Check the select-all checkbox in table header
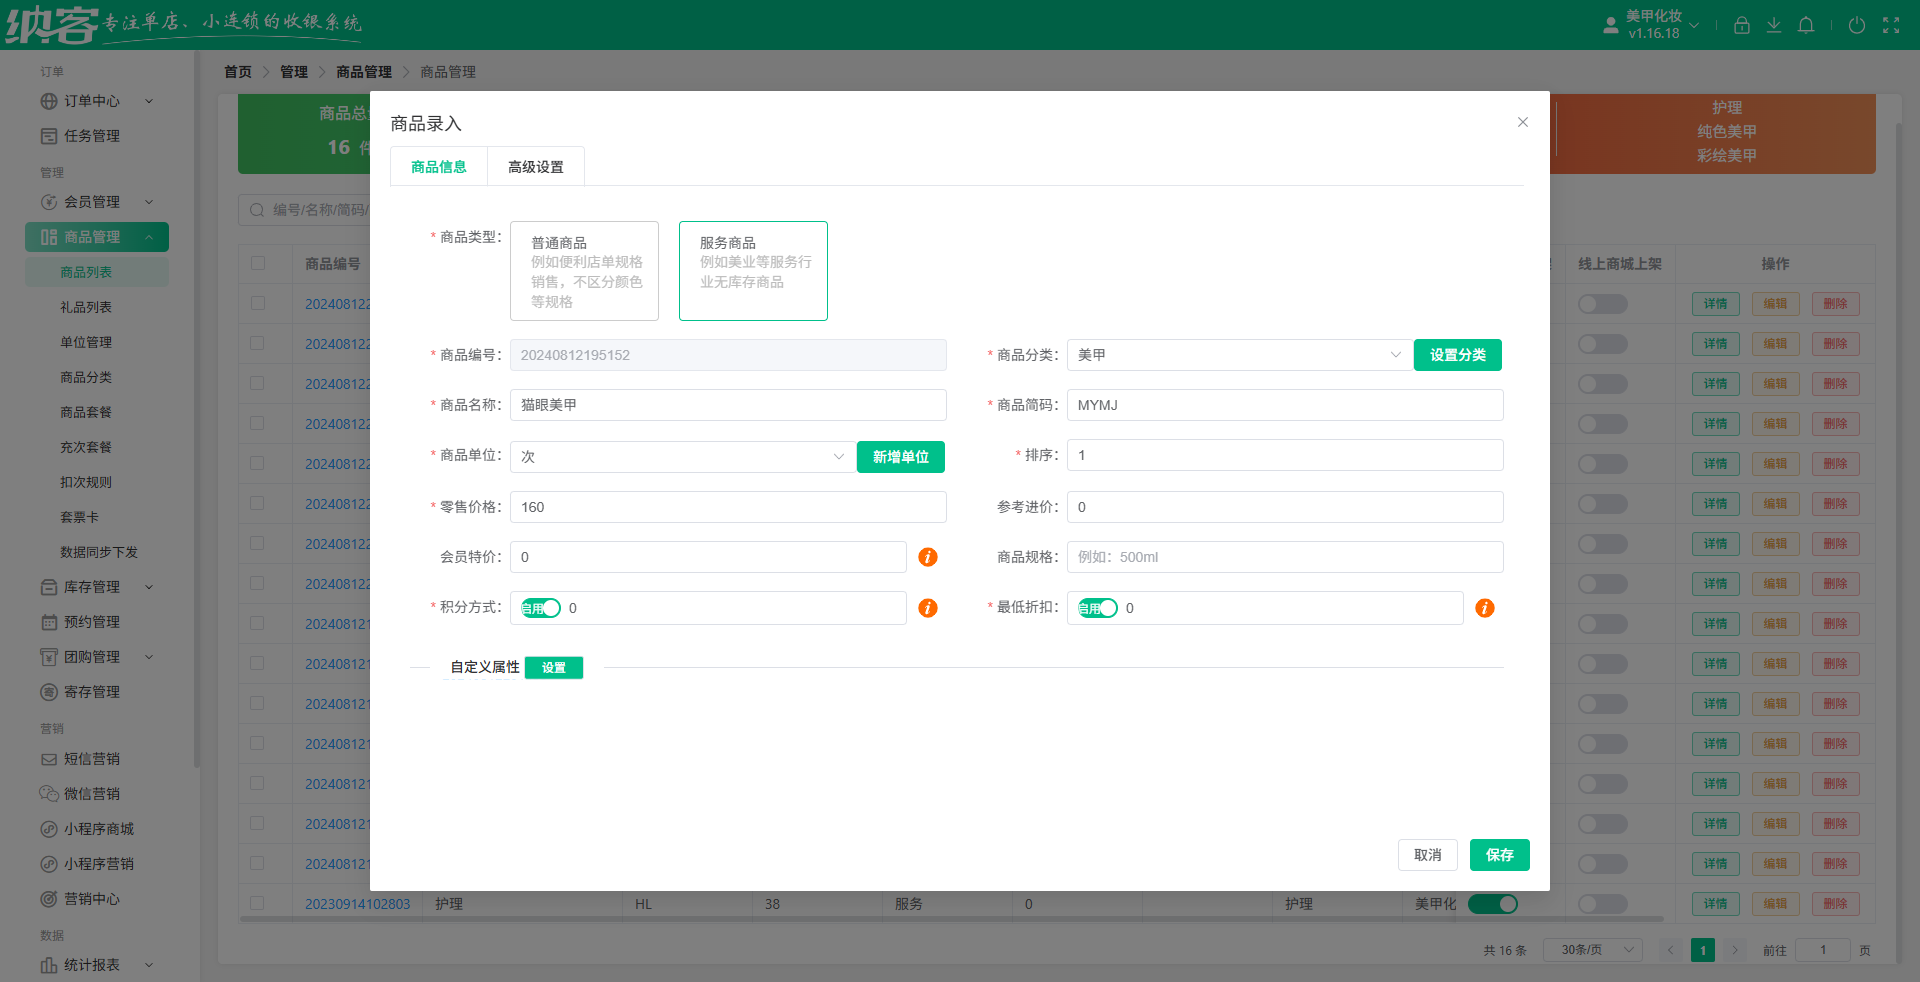This screenshot has width=1920, height=982. coord(260,264)
